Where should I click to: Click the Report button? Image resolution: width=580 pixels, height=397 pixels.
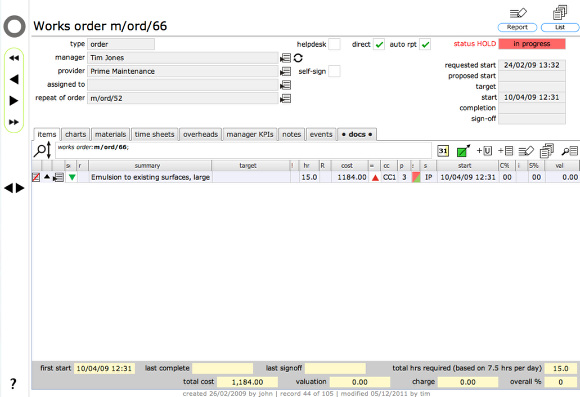517,27
